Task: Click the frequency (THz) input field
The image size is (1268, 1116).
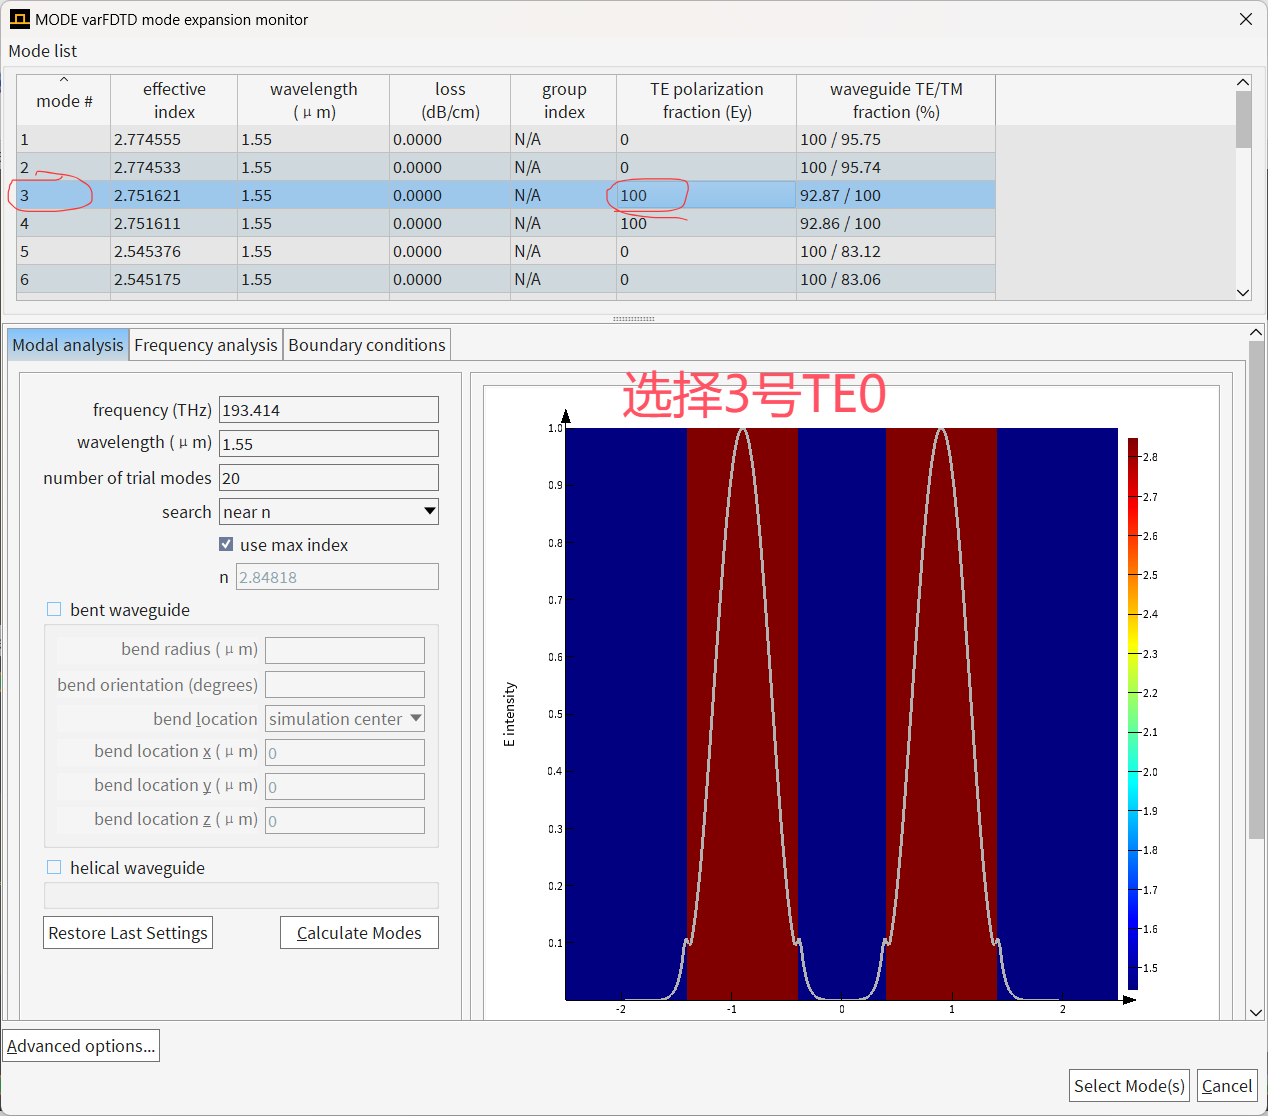Action: (329, 410)
